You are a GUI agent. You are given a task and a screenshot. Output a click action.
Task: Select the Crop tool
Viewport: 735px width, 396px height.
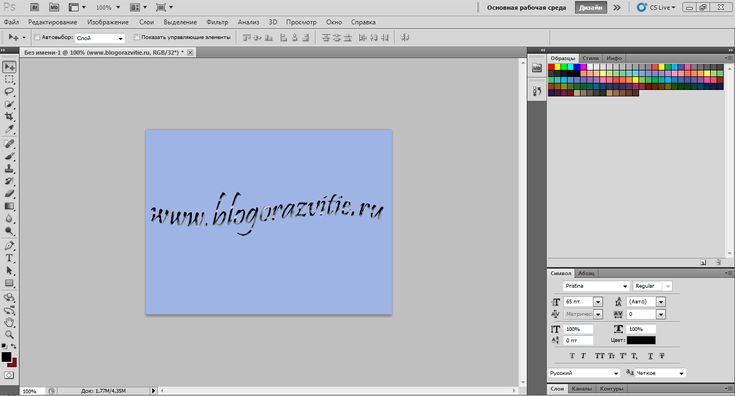pos(9,116)
